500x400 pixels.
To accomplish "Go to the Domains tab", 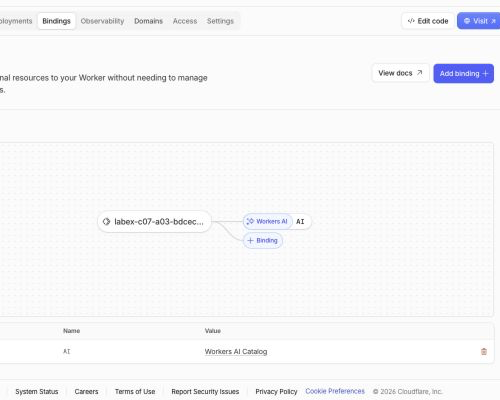I will tap(148, 21).
